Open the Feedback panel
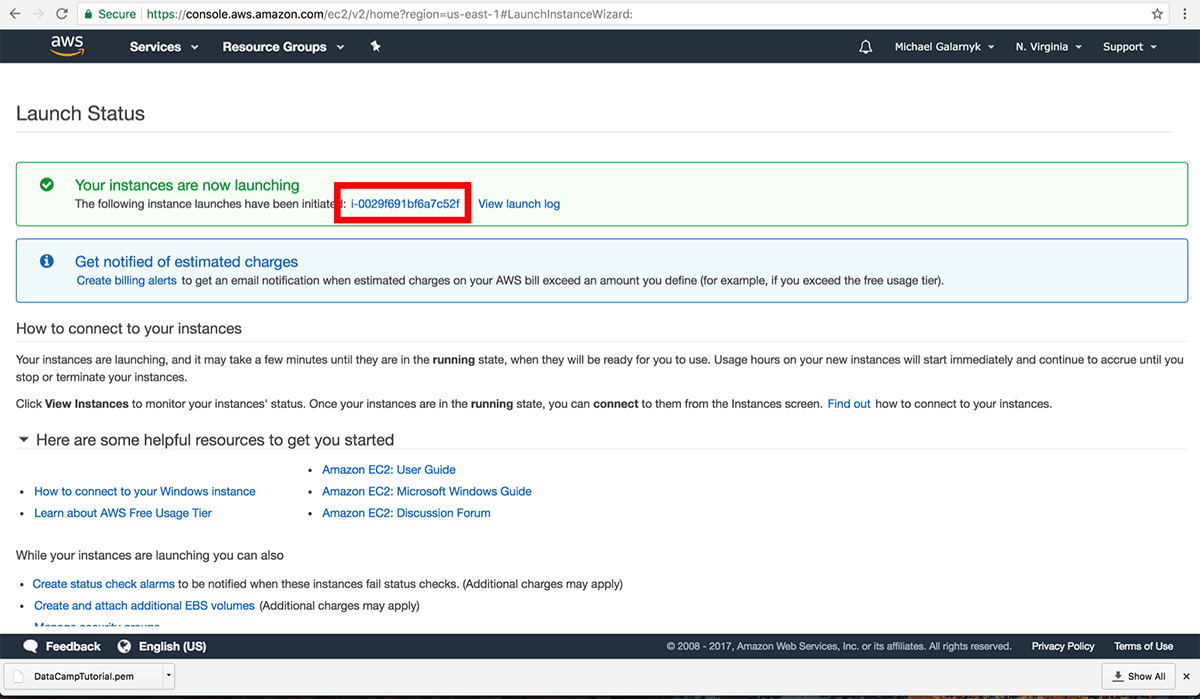Viewport: 1200px width, 699px height. 61,646
